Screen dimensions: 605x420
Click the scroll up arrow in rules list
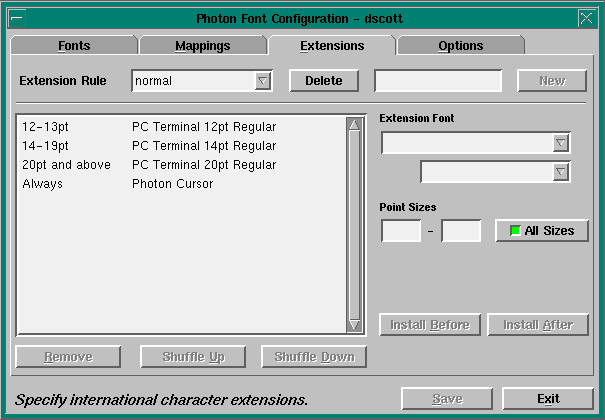[x=354, y=125]
